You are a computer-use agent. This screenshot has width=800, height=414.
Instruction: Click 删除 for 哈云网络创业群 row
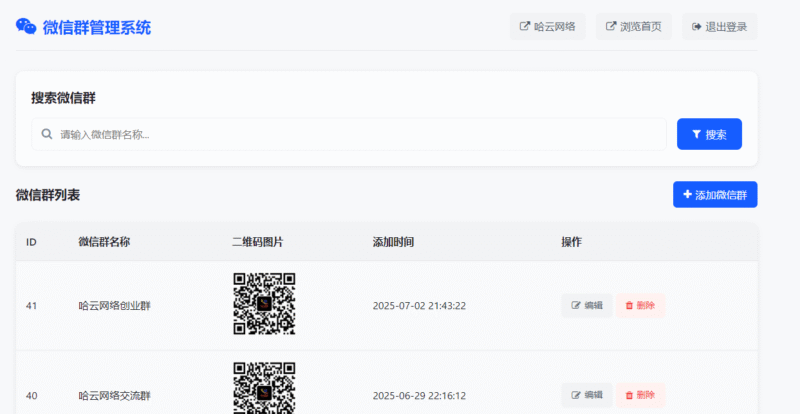coord(640,305)
